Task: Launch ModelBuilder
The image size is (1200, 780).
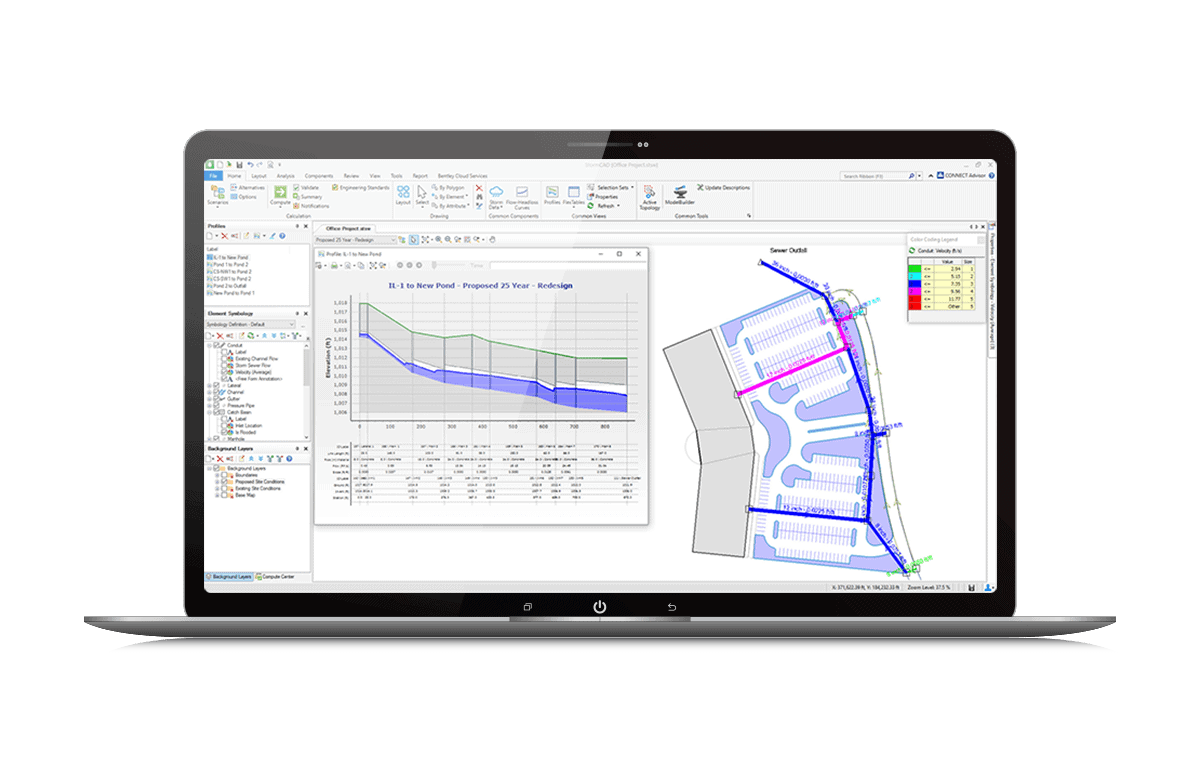Action: pyautogui.click(x=679, y=193)
